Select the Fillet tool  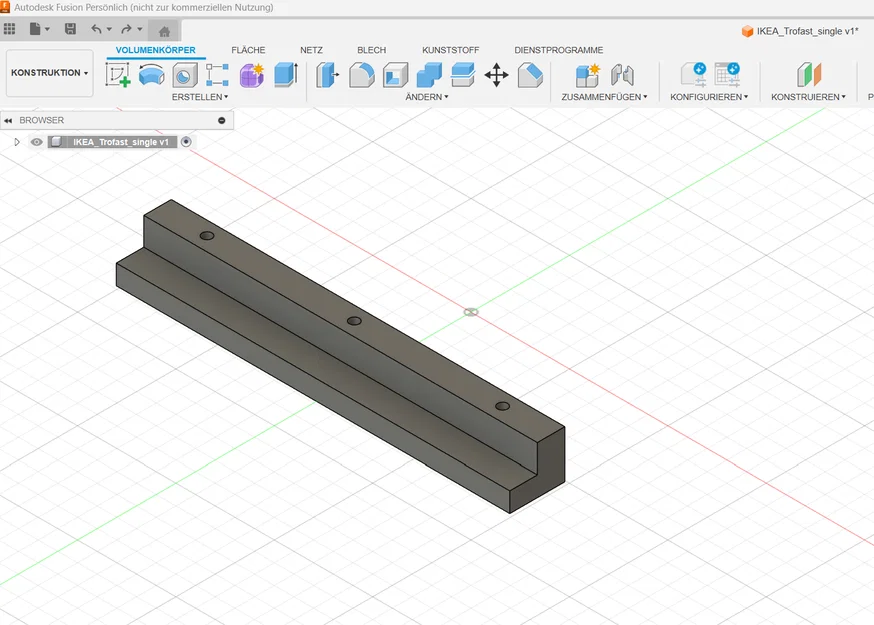(362, 75)
